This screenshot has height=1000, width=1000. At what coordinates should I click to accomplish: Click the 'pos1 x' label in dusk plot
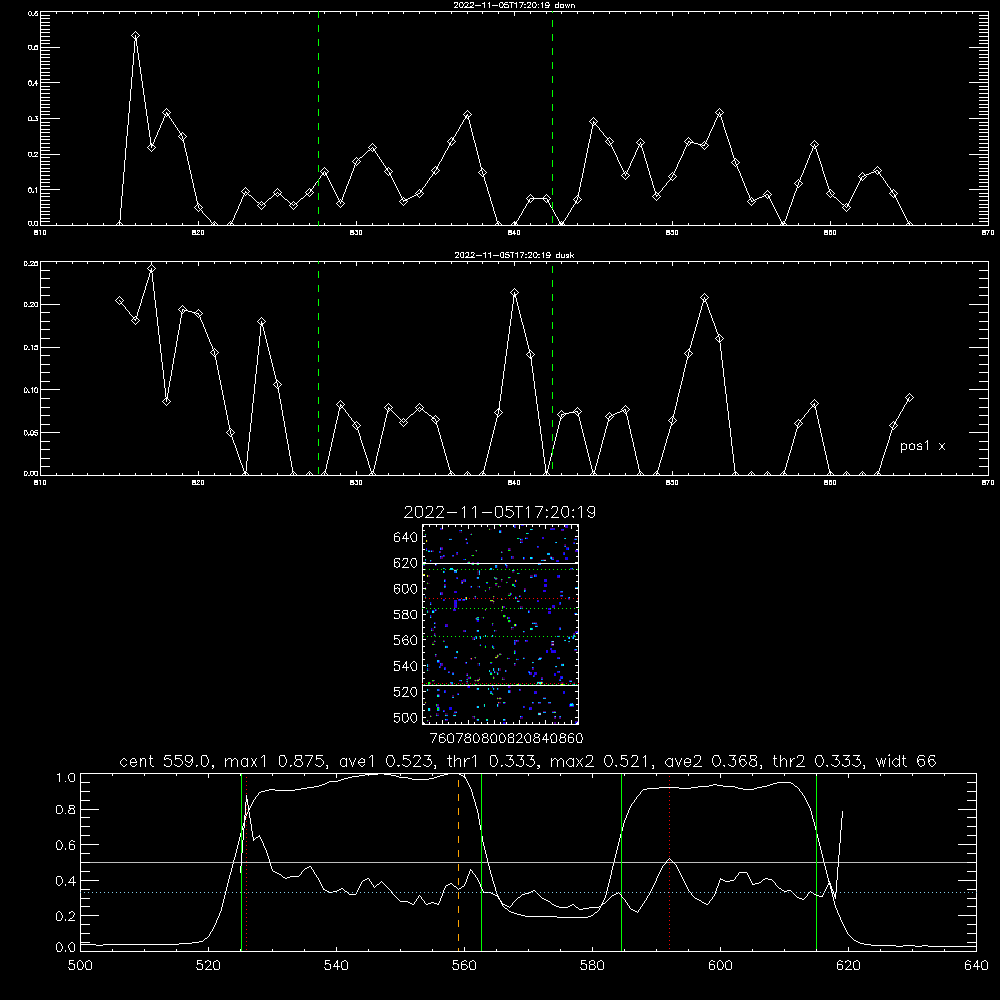922,446
